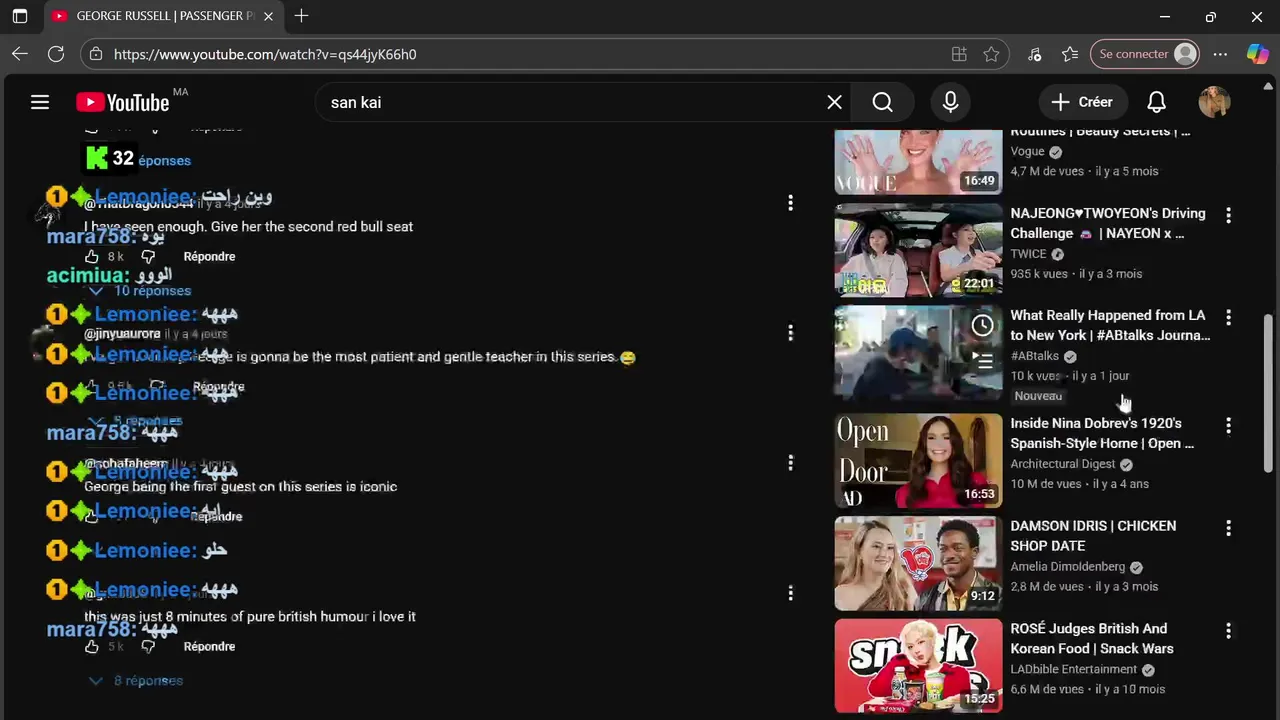Open options for the british humour comment
The image size is (1280, 720).
pyautogui.click(x=790, y=592)
